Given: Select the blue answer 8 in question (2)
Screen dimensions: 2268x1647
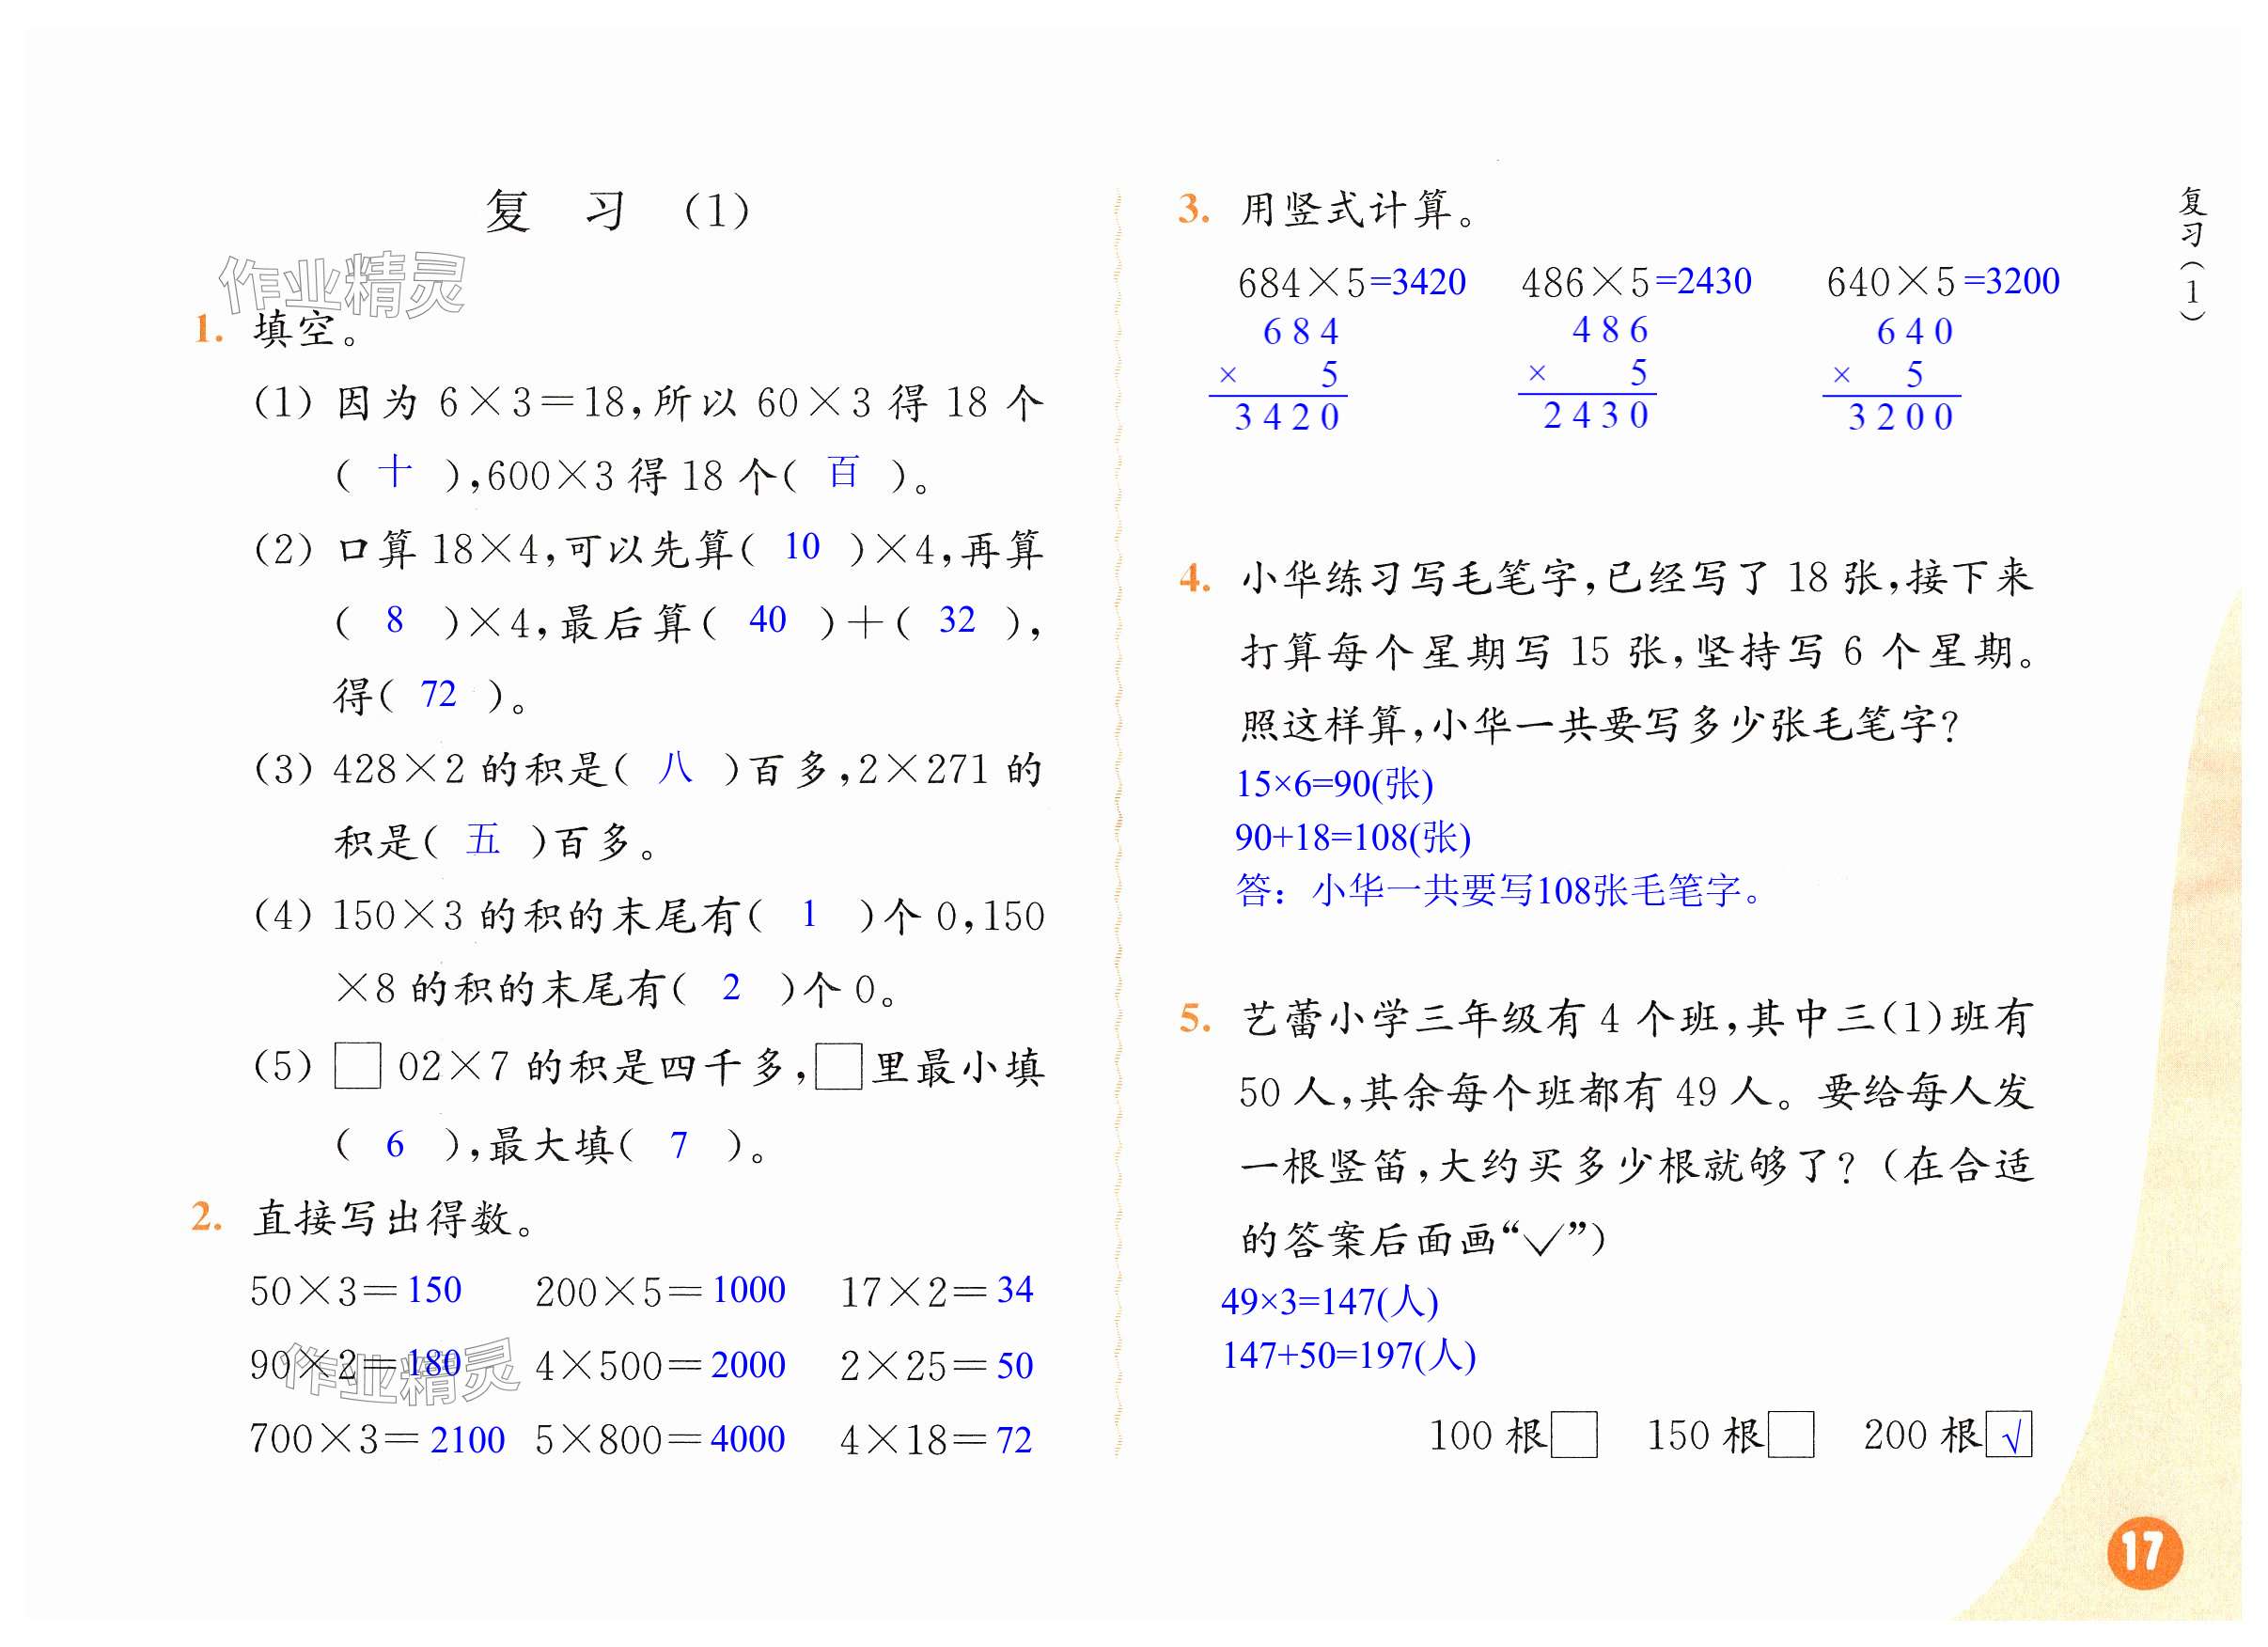Looking at the screenshot, I should (395, 620).
